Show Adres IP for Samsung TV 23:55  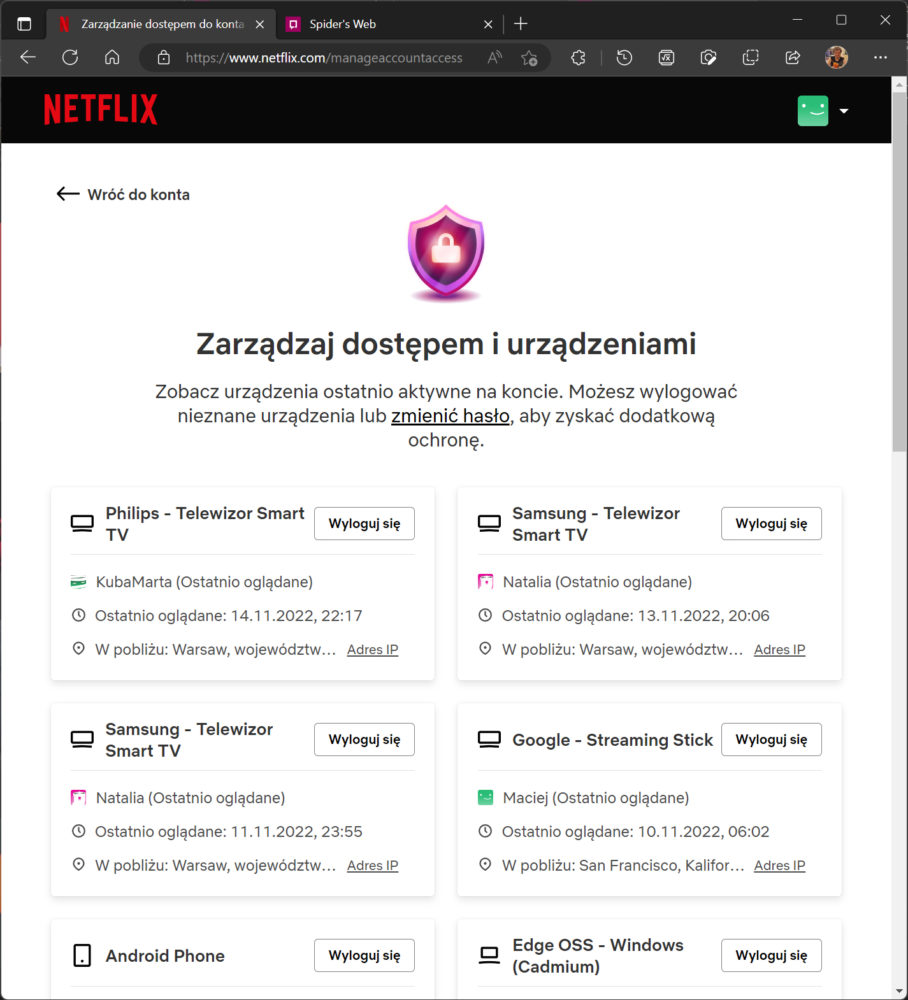pyautogui.click(x=372, y=865)
